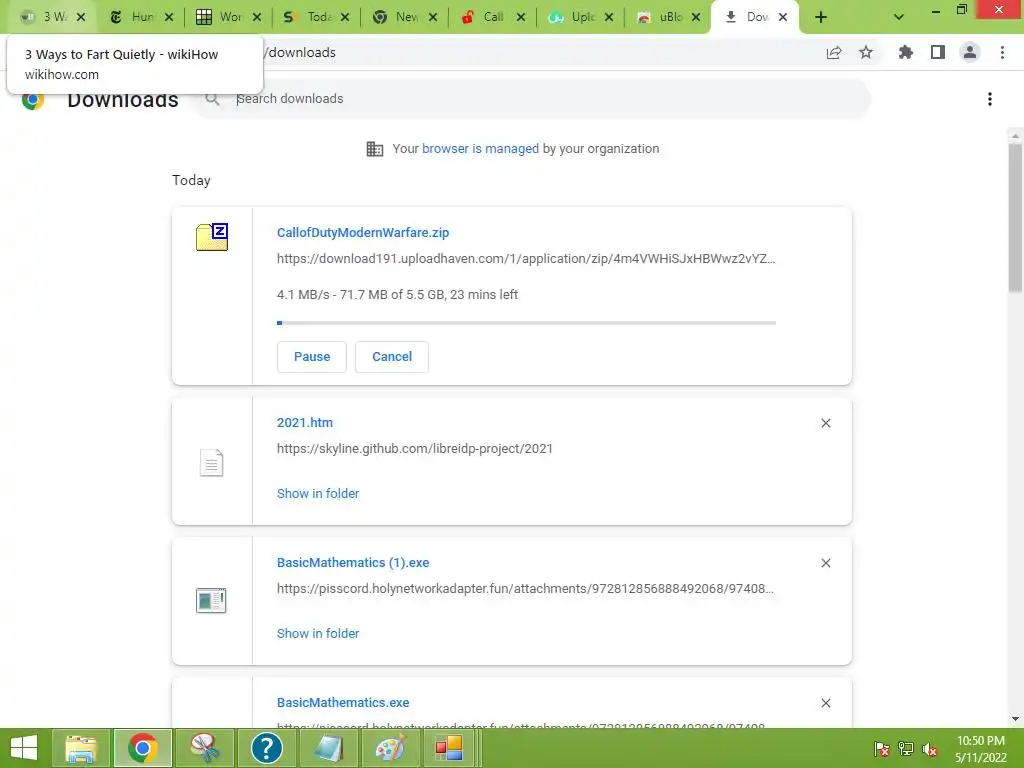Switch to the Wor tab
The width and height of the screenshot is (1024, 768).
pos(229,17)
